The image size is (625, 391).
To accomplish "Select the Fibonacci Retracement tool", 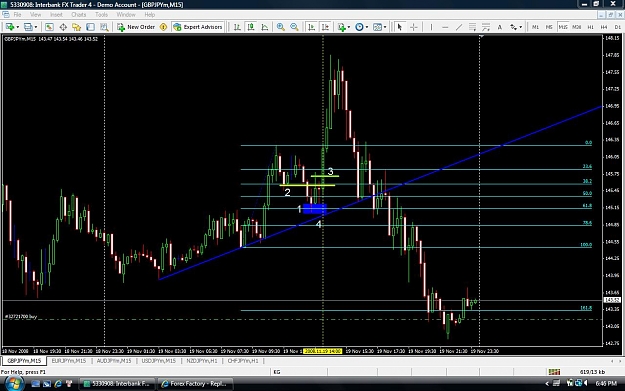I will point(486,27).
